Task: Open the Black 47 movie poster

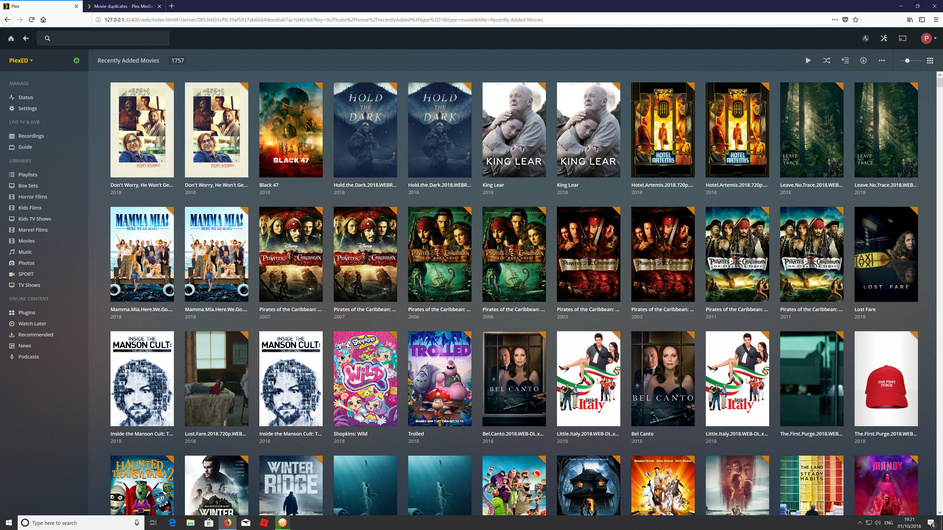Action: (290, 130)
